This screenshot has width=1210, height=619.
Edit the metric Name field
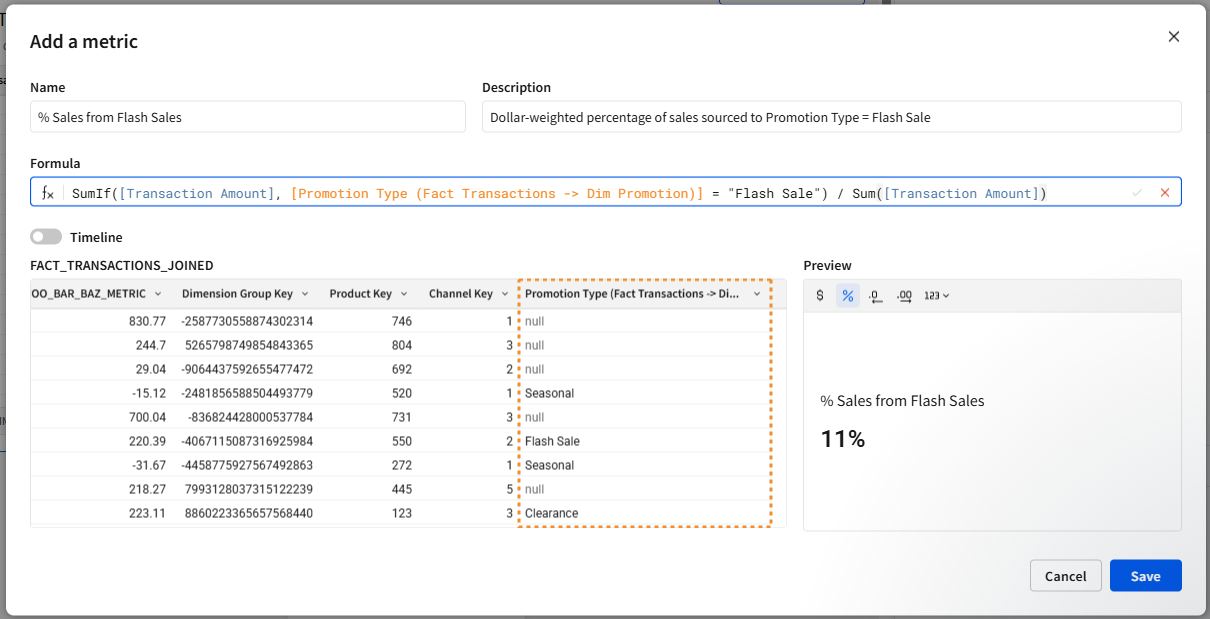[248, 117]
